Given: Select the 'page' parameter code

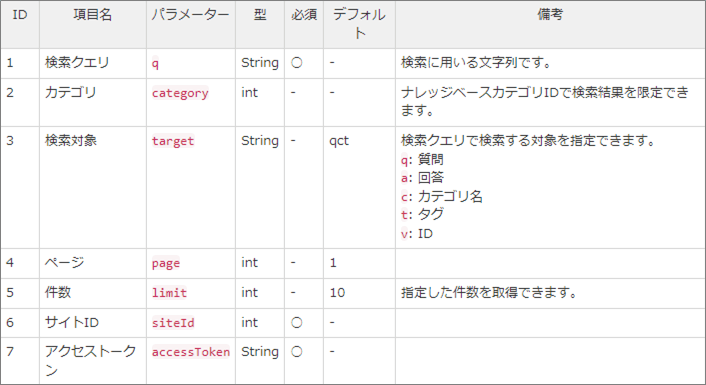Looking at the screenshot, I should 166,263.
